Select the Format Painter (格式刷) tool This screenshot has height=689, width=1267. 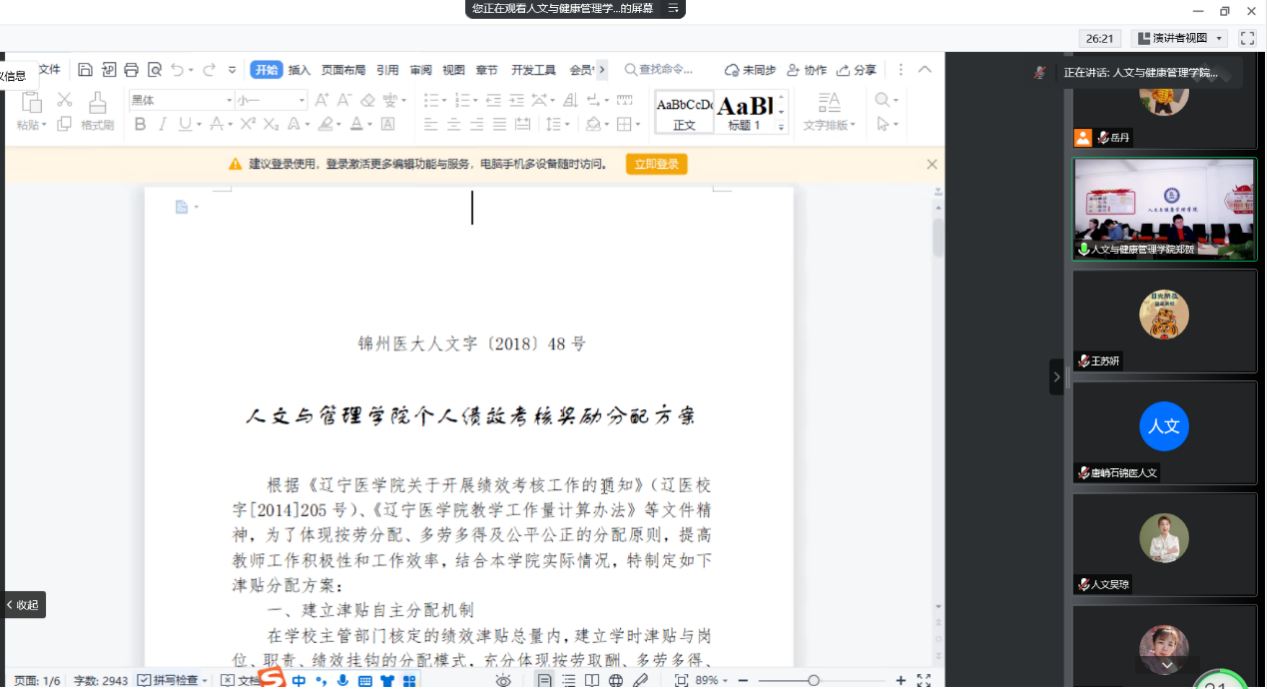point(97,111)
